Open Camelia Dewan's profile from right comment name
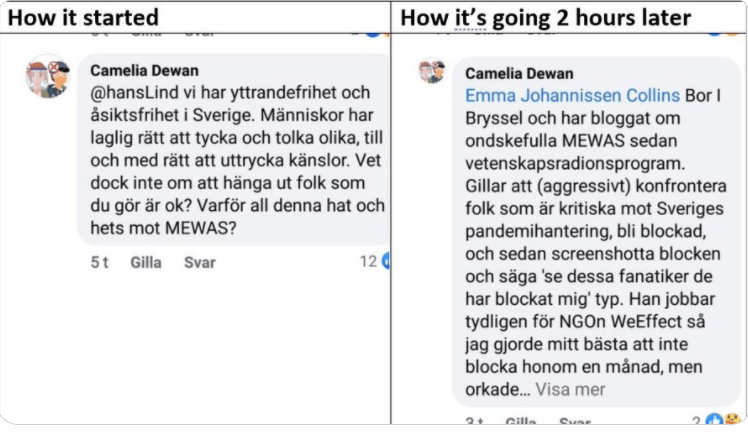 (x=519, y=73)
